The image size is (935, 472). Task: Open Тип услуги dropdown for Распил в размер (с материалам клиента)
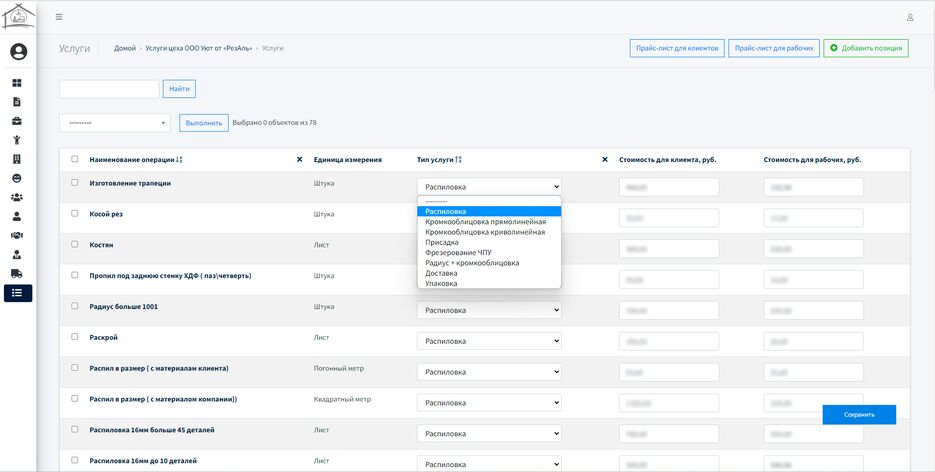pos(489,372)
